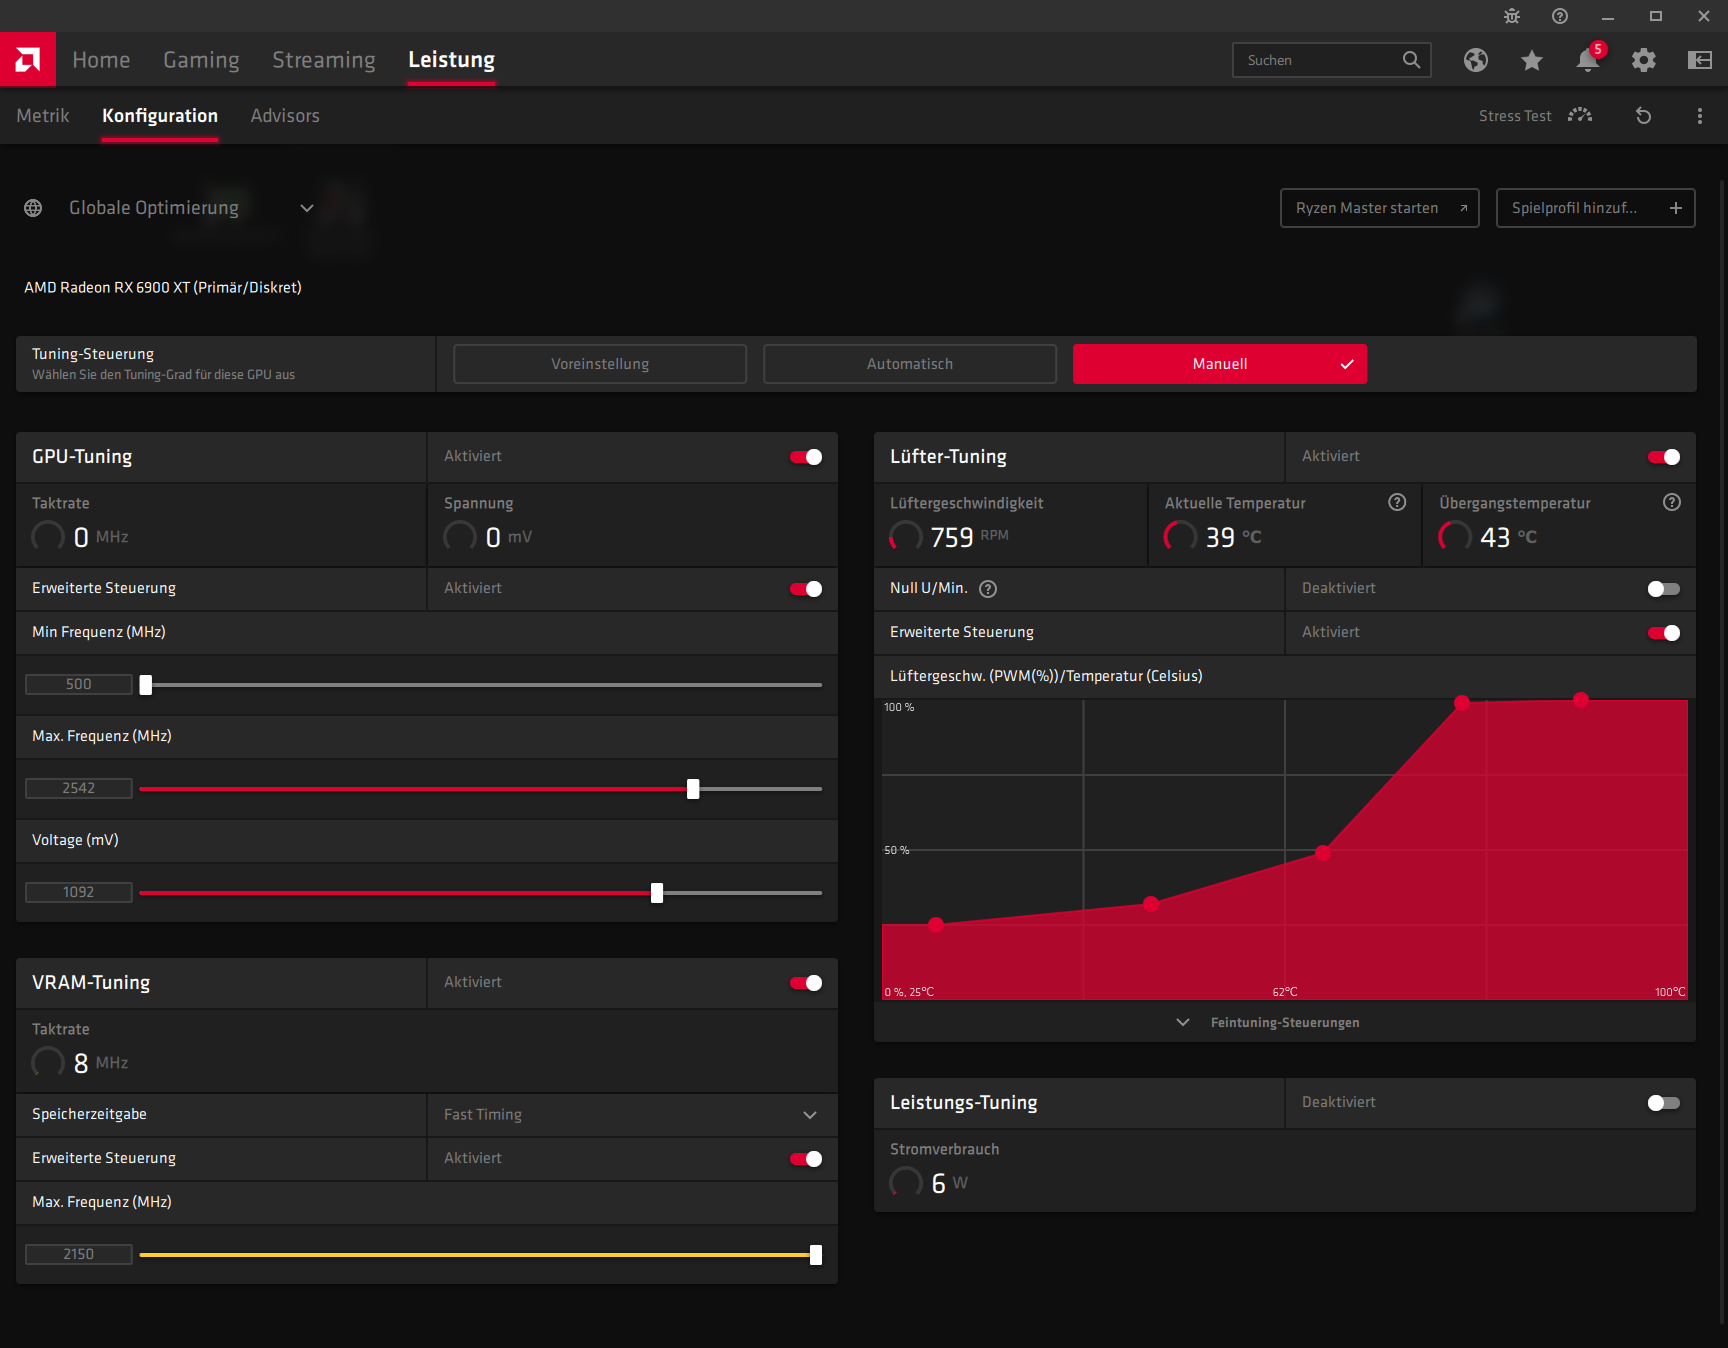The image size is (1728, 1348).
Task: Select Automatisch tuning mode
Action: [x=910, y=364]
